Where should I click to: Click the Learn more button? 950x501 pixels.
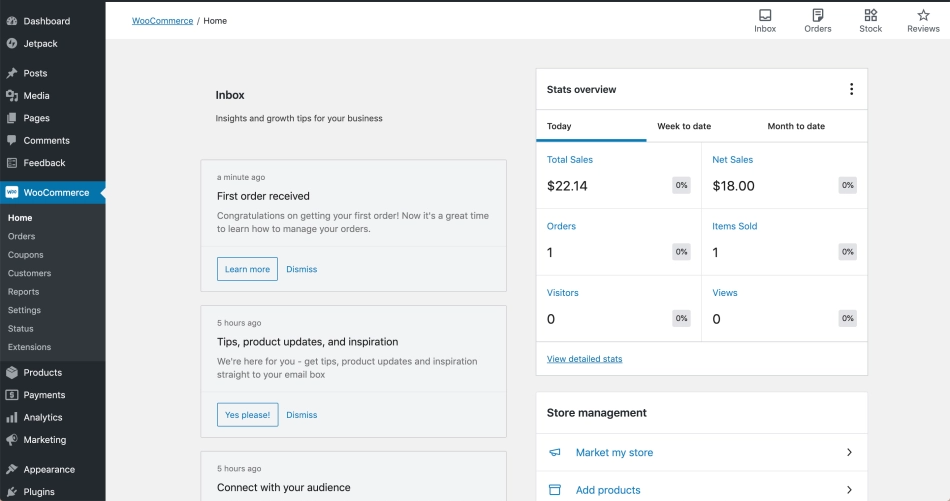click(247, 269)
